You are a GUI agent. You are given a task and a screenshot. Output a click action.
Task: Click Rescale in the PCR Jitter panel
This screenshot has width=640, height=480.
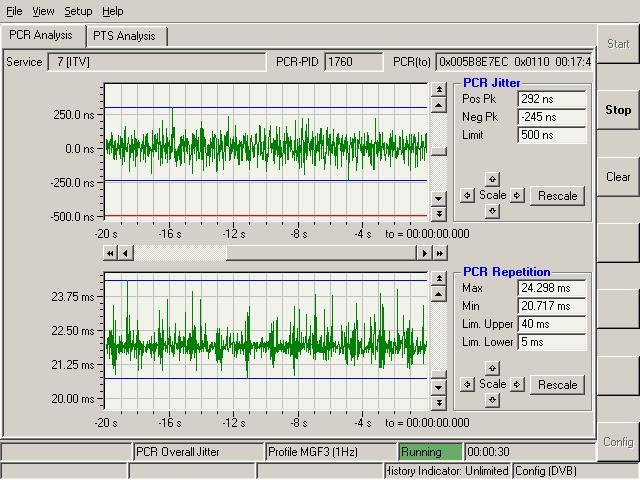tap(557, 196)
